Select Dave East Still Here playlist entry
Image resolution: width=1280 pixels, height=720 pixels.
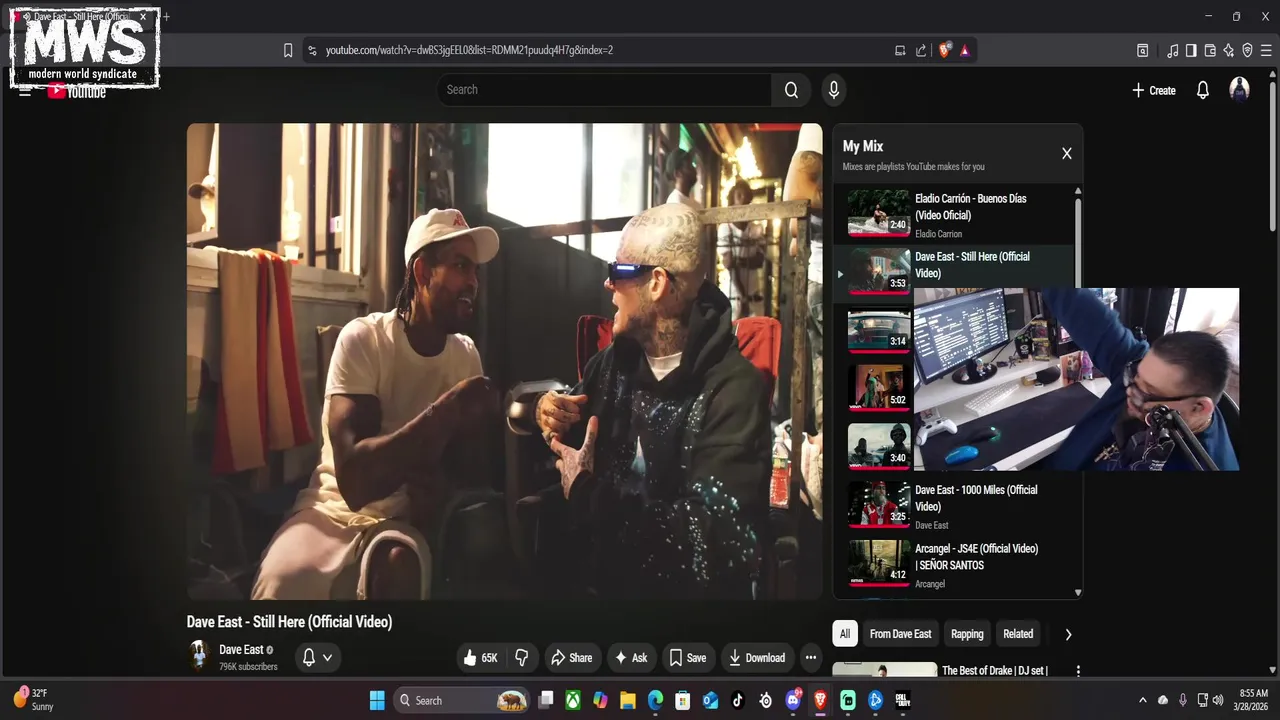tap(953, 272)
